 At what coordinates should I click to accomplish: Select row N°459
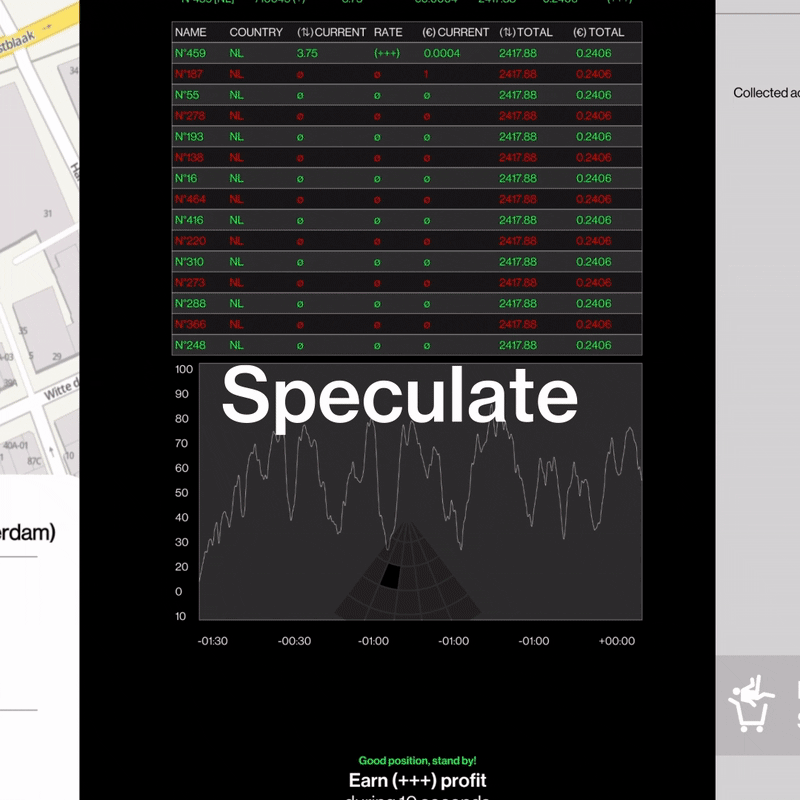407,53
